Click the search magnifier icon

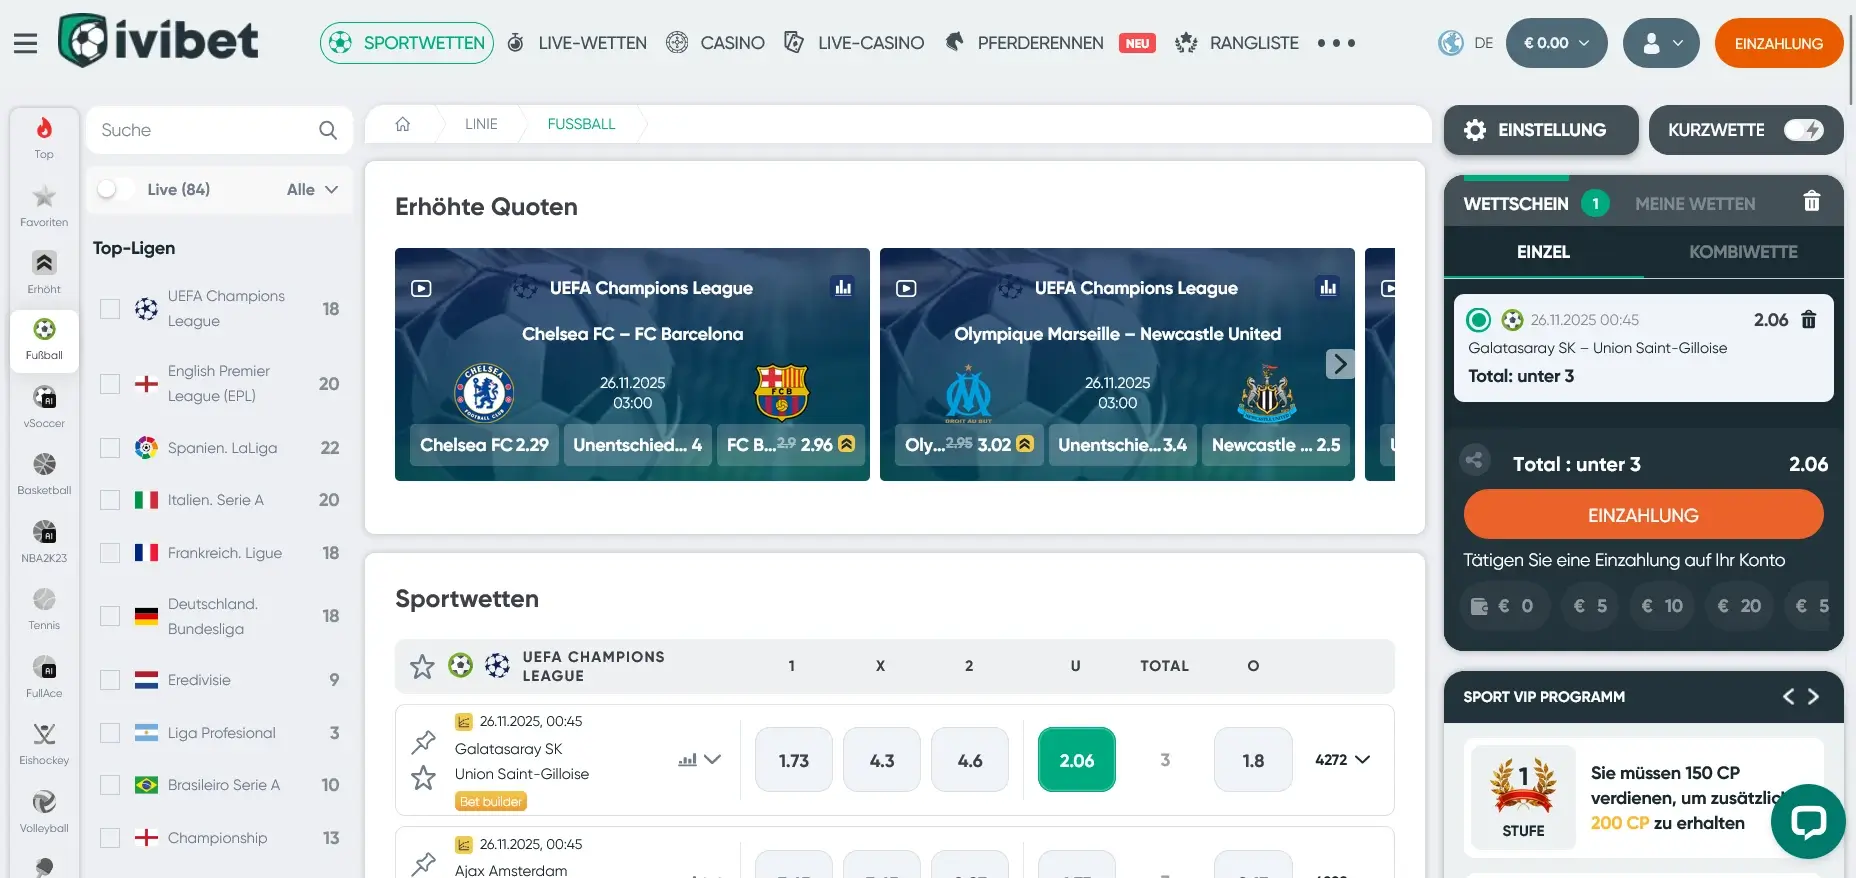(x=328, y=130)
